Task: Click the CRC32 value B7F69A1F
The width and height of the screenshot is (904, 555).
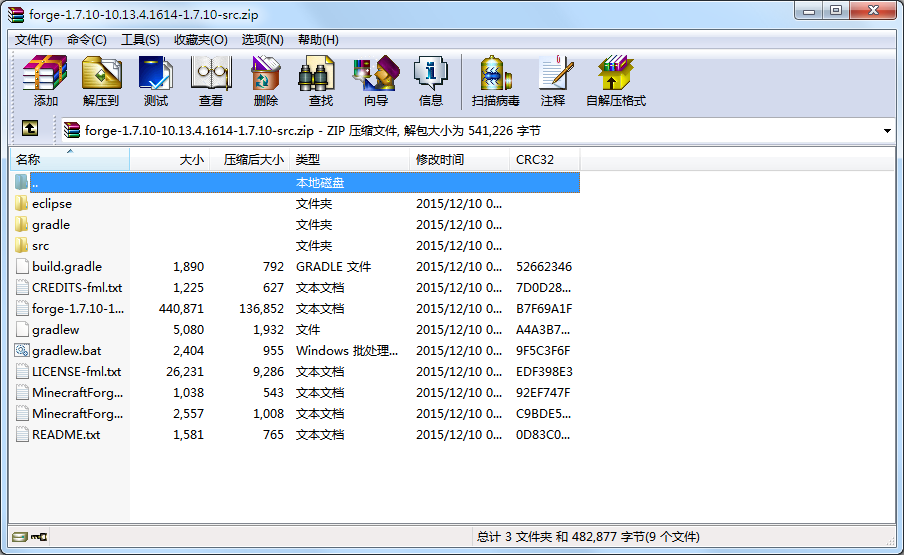Action: tap(544, 309)
